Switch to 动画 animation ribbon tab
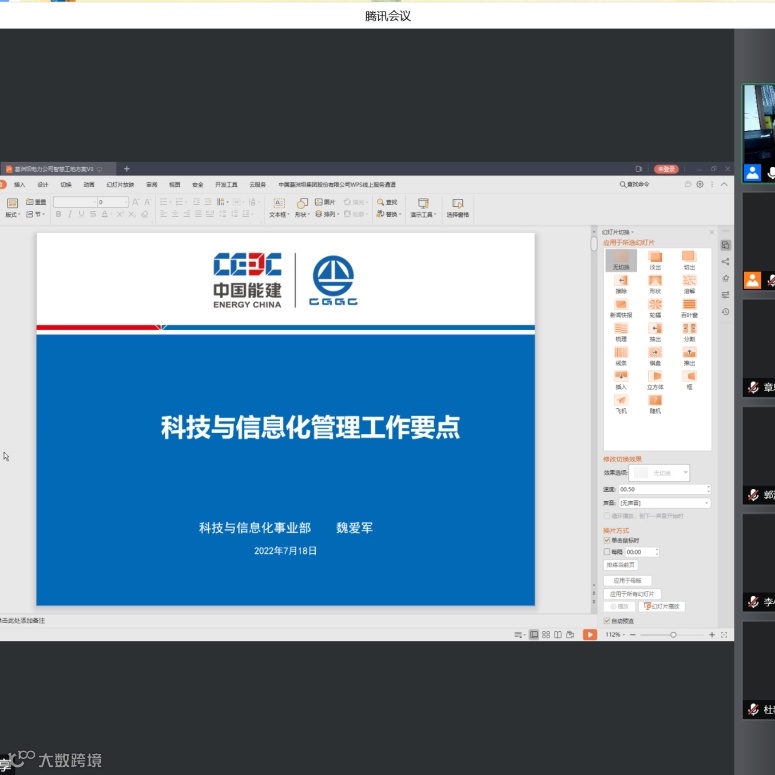Screen dimensions: 775x775 (89, 184)
